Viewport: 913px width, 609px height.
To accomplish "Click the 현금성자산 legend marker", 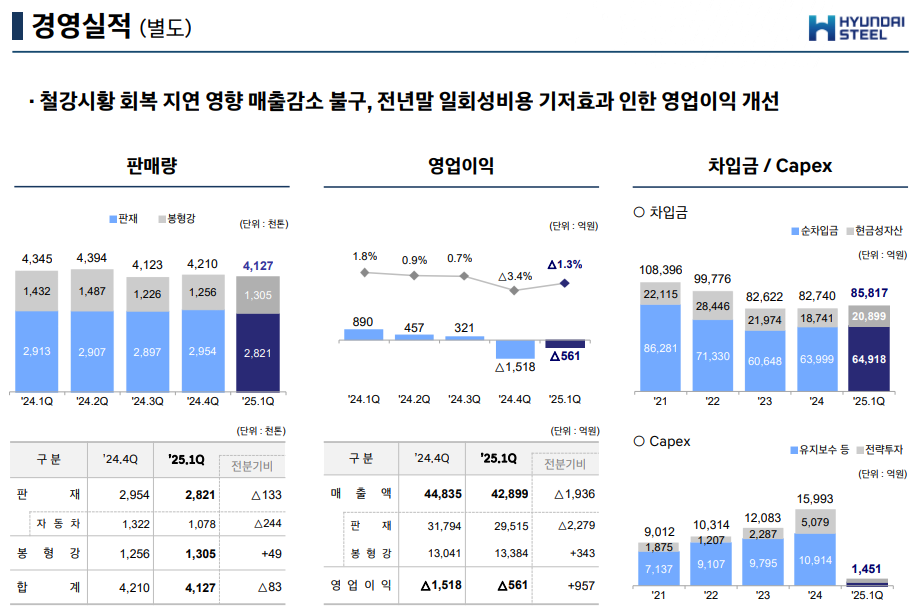I will (x=849, y=231).
